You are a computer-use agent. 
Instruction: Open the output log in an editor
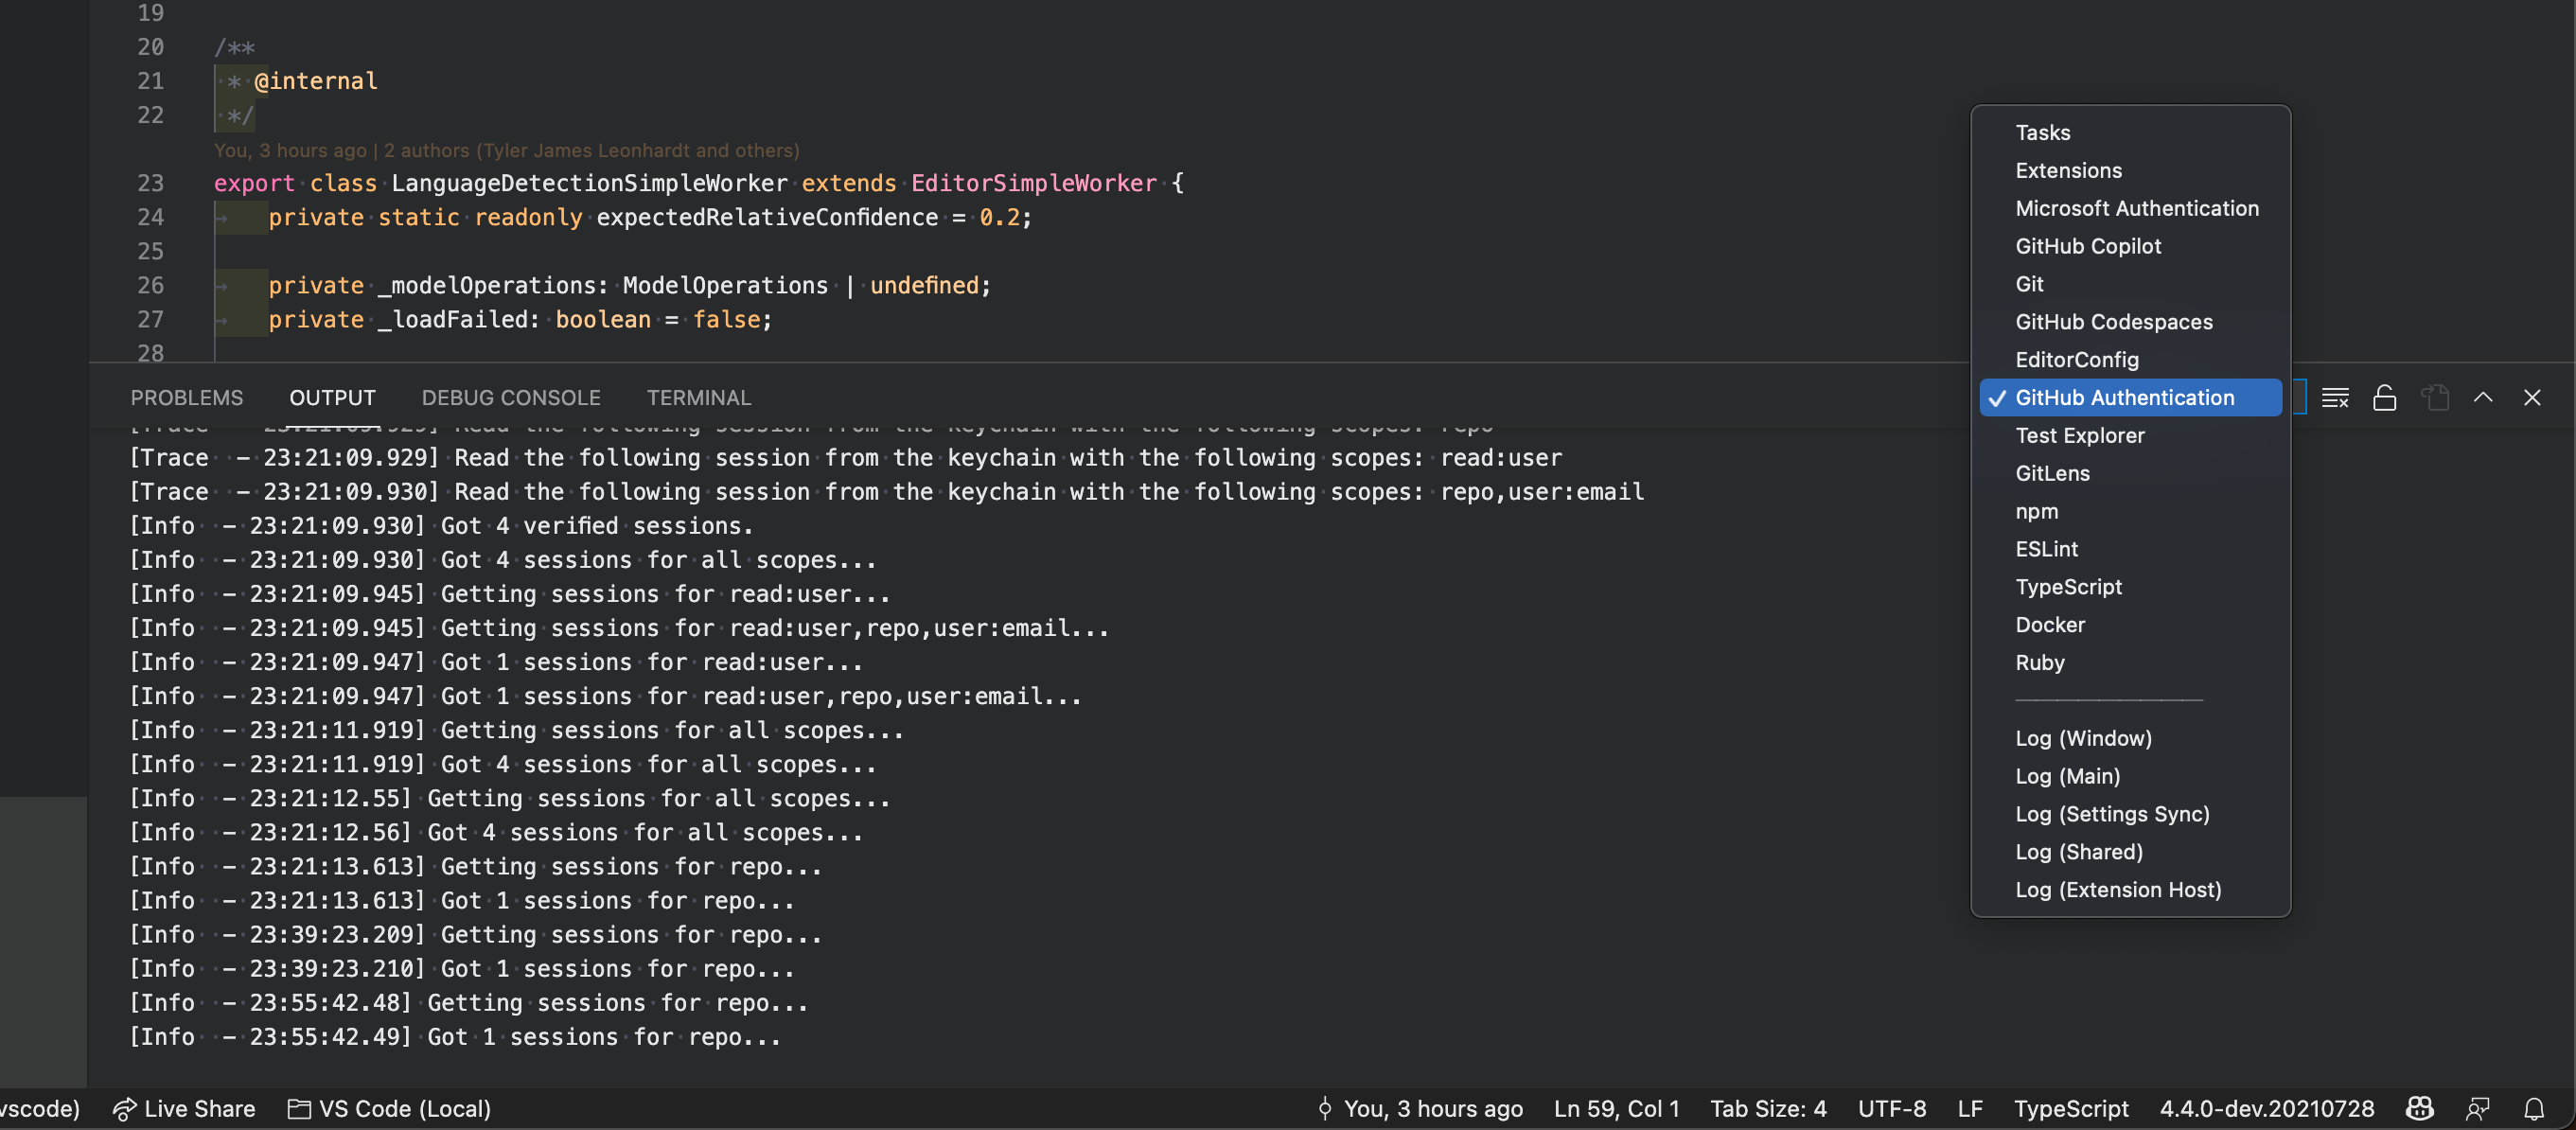2436,397
